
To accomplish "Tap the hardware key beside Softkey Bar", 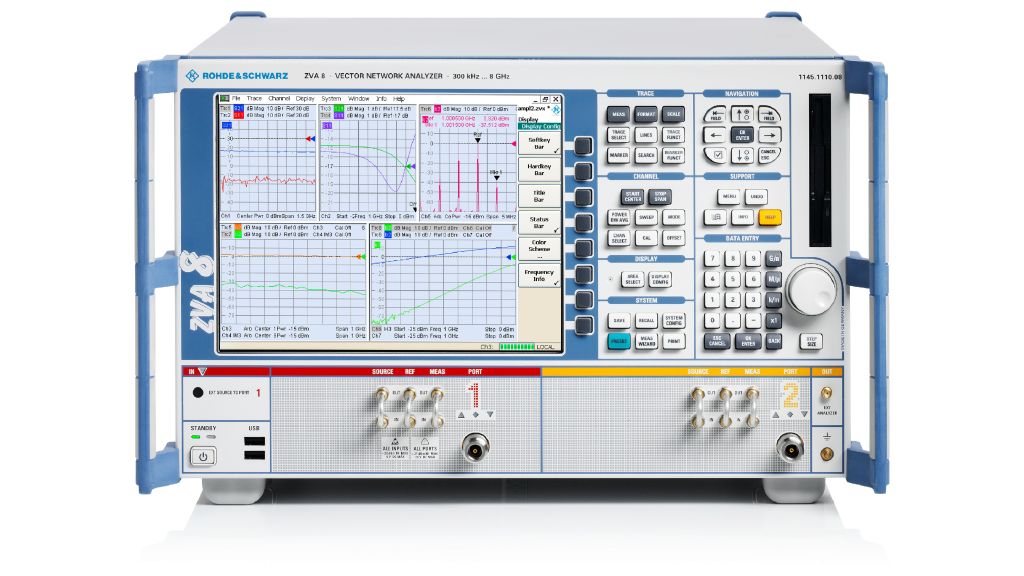I will tap(583, 145).
